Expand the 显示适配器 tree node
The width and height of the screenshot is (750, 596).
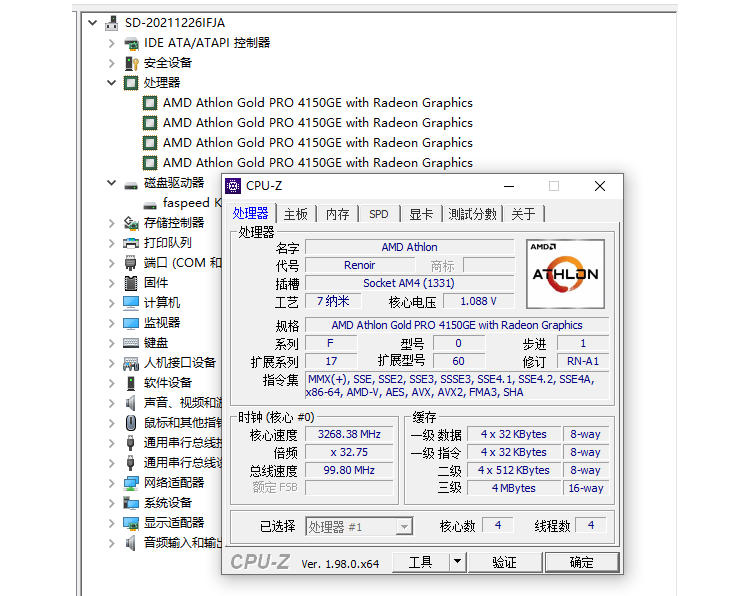pyautogui.click(x=112, y=523)
